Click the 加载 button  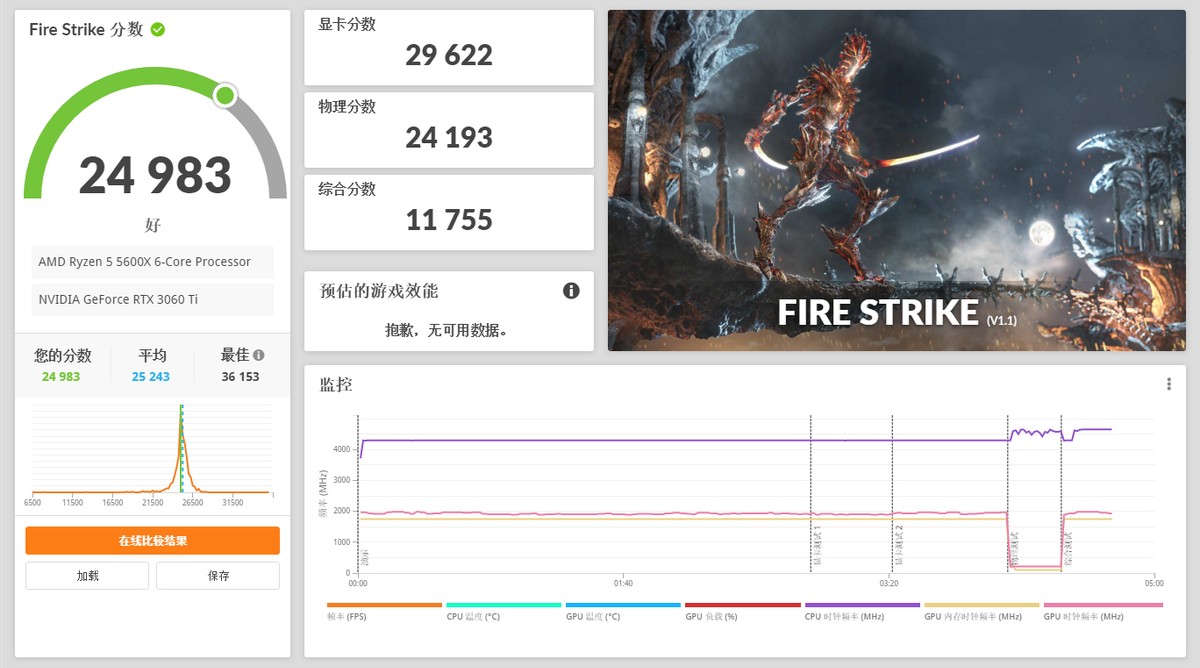point(86,575)
